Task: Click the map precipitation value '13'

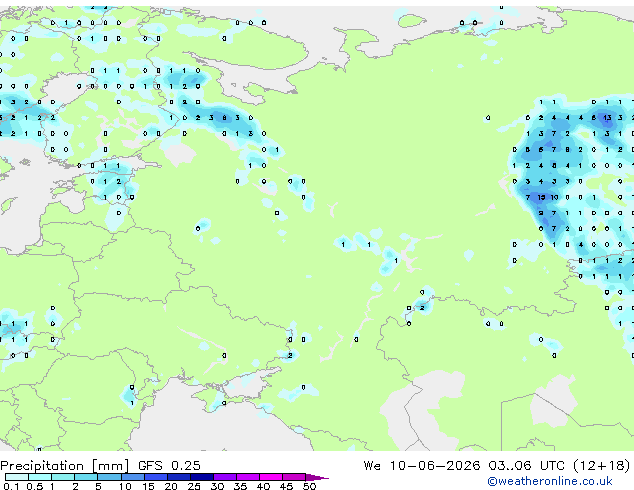Action: (x=607, y=118)
